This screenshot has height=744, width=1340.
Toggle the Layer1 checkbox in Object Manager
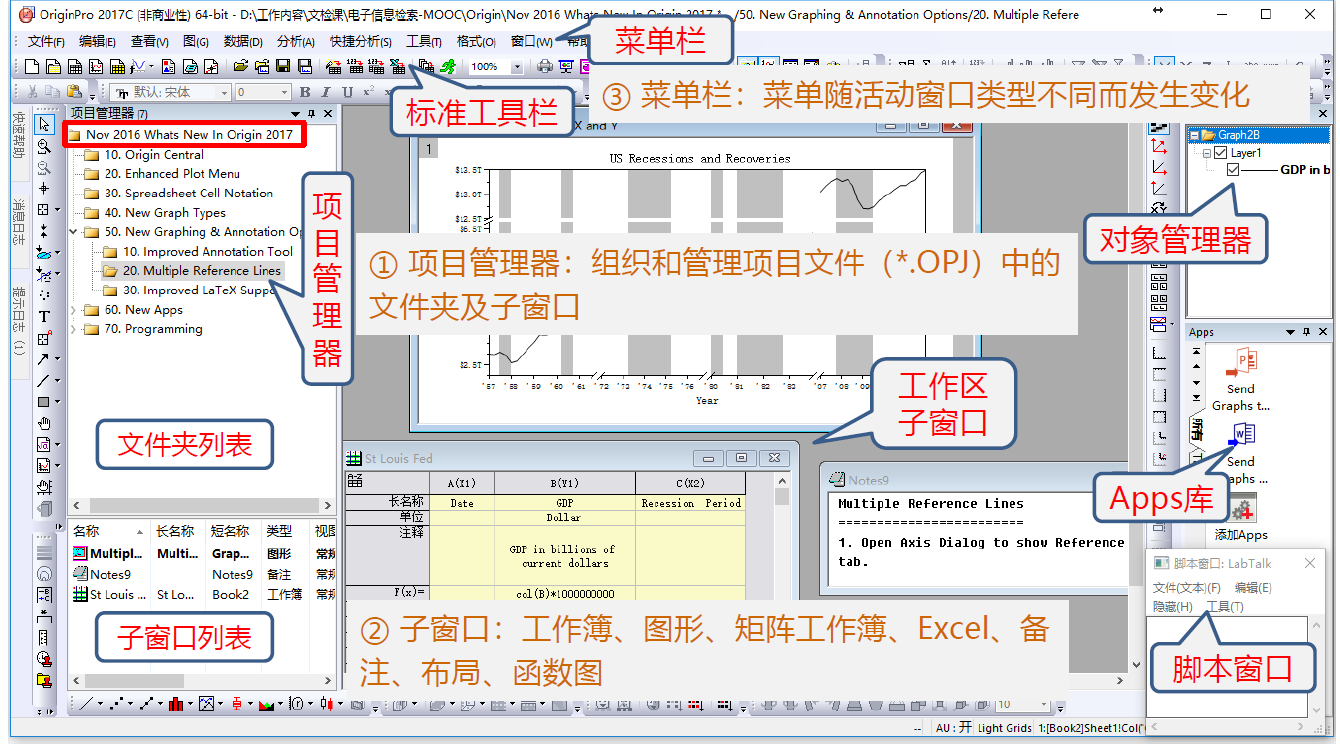pos(1220,153)
